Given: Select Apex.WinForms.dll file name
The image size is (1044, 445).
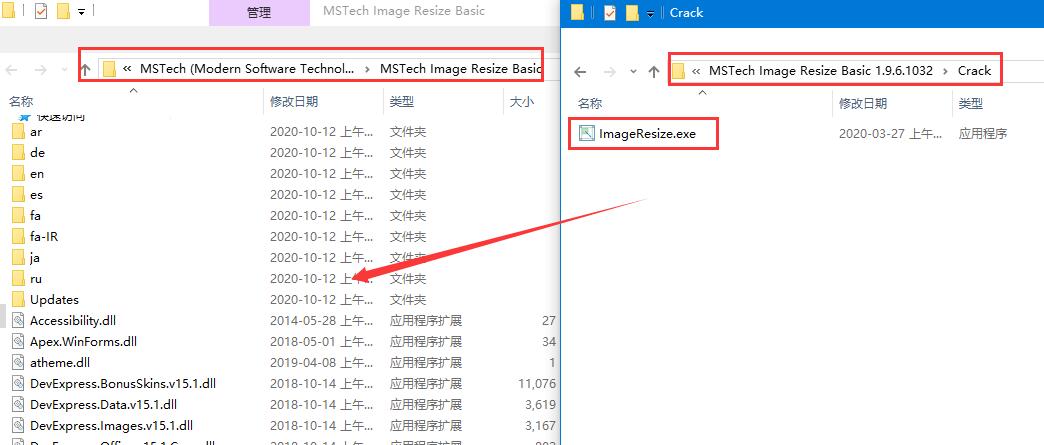Looking at the screenshot, I should 83,342.
